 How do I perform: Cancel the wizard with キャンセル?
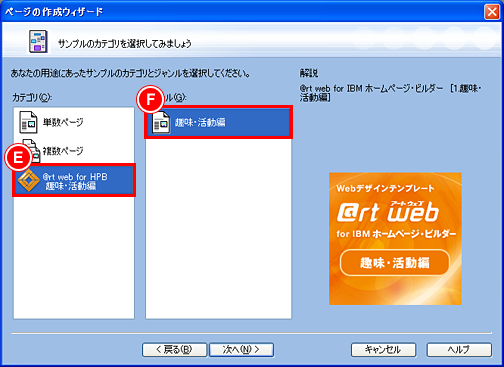point(383,350)
